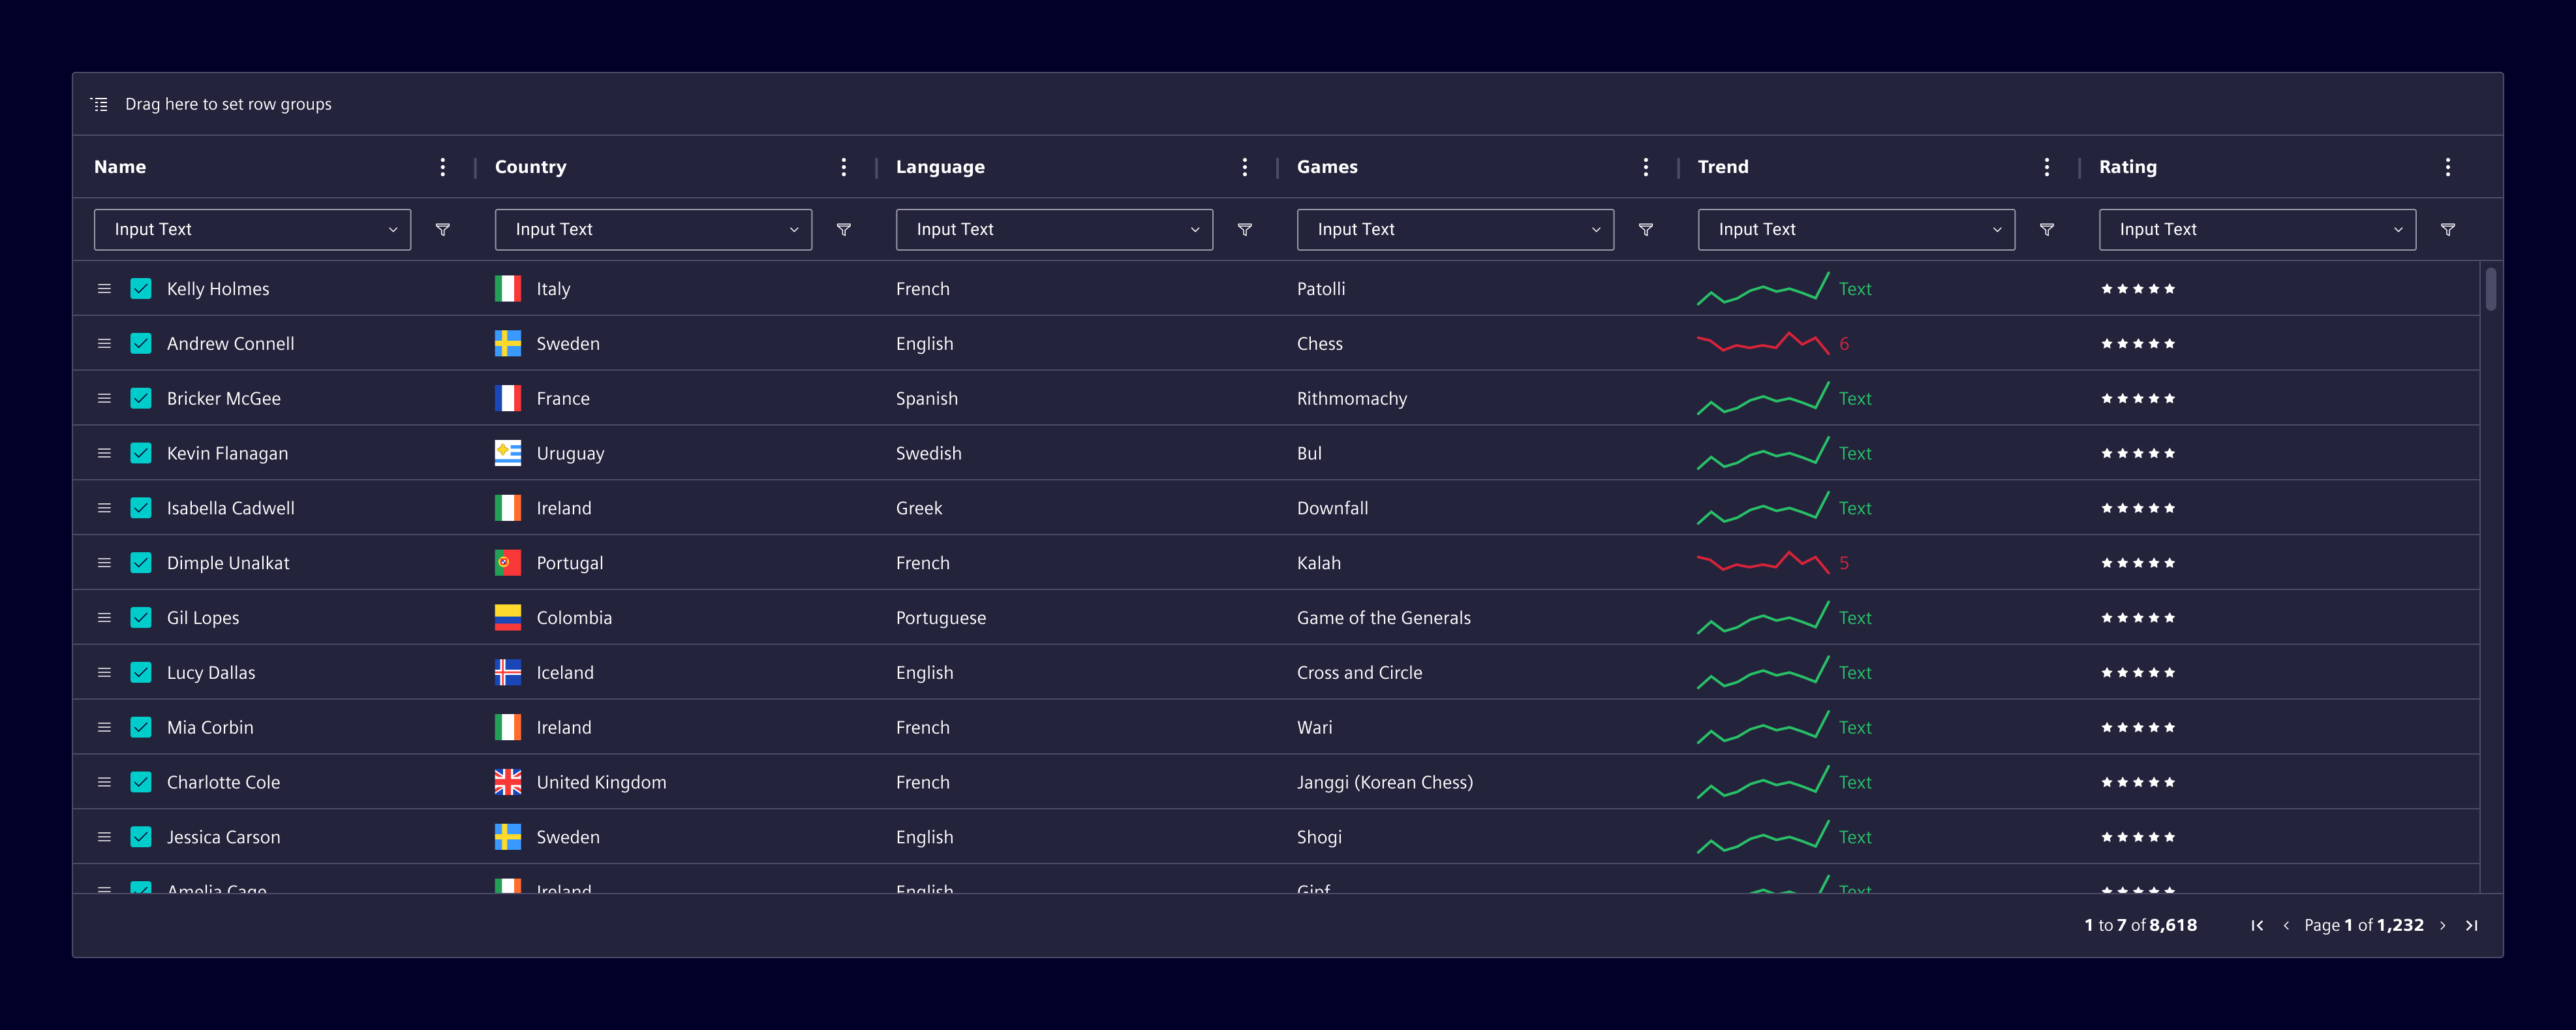Open the Rating column three-dot menu
The height and width of the screenshot is (1030, 2576).
pyautogui.click(x=2448, y=167)
